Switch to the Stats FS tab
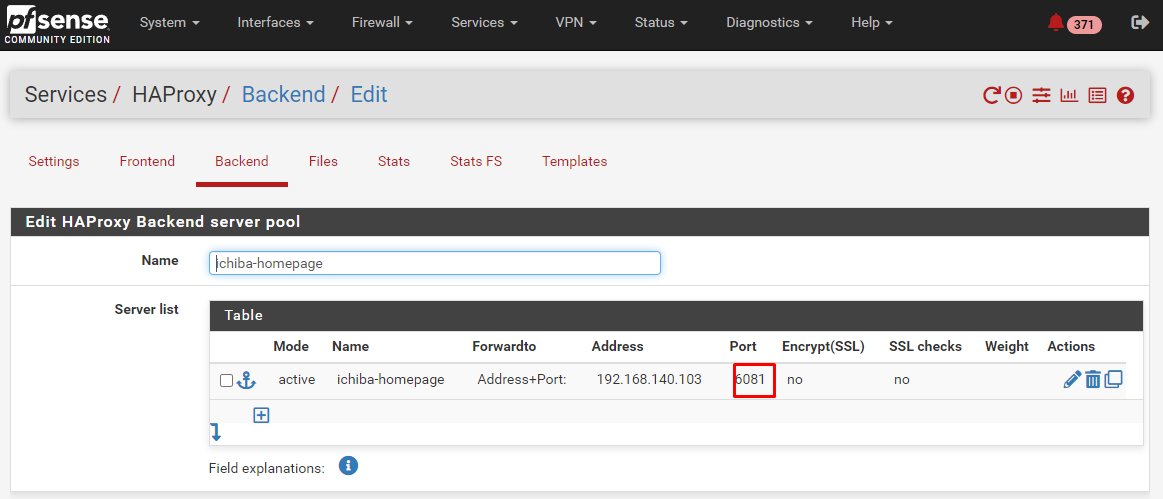The image size is (1163, 499). [x=476, y=161]
